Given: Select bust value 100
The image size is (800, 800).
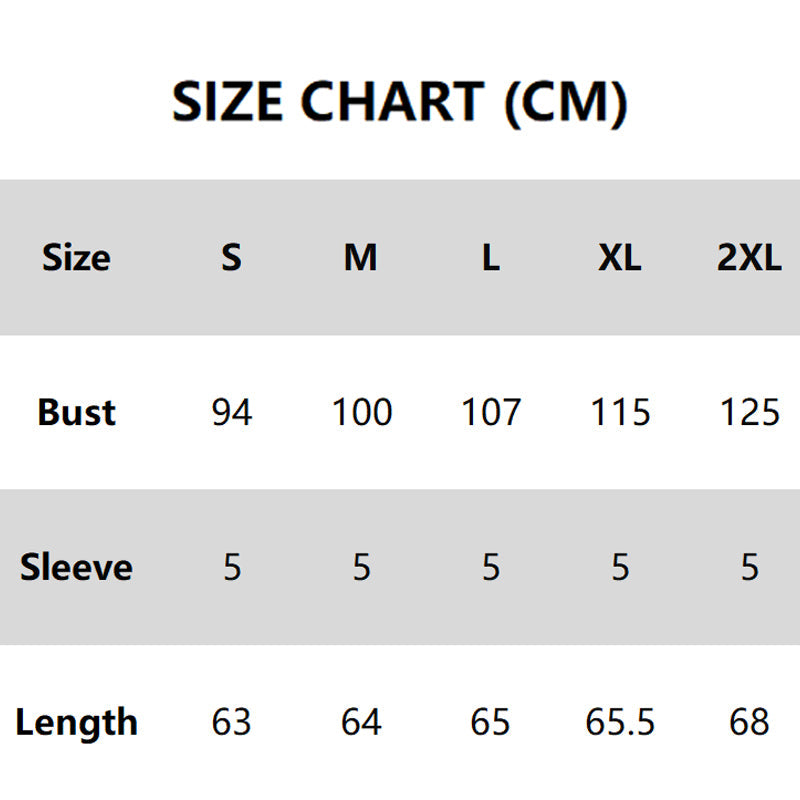Looking at the screenshot, I should (x=361, y=412).
